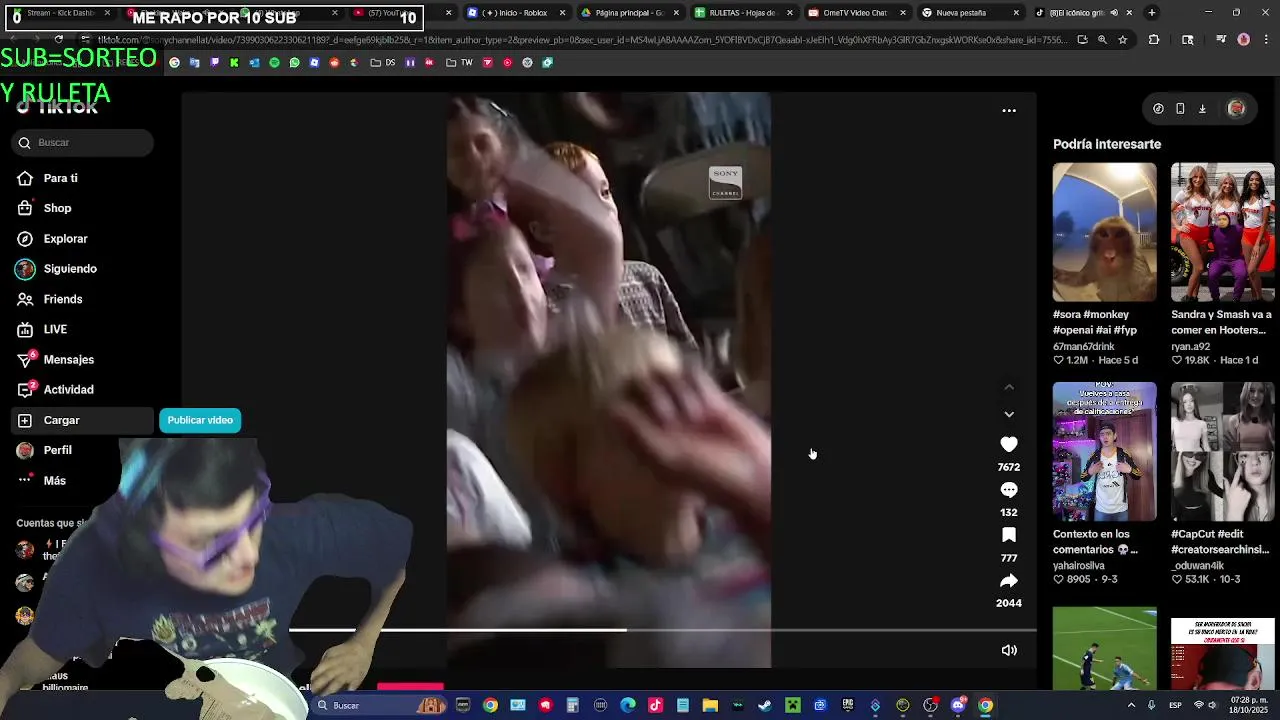1280x720 pixels.
Task: Open the Siguiendo feed
Action: 70,269
